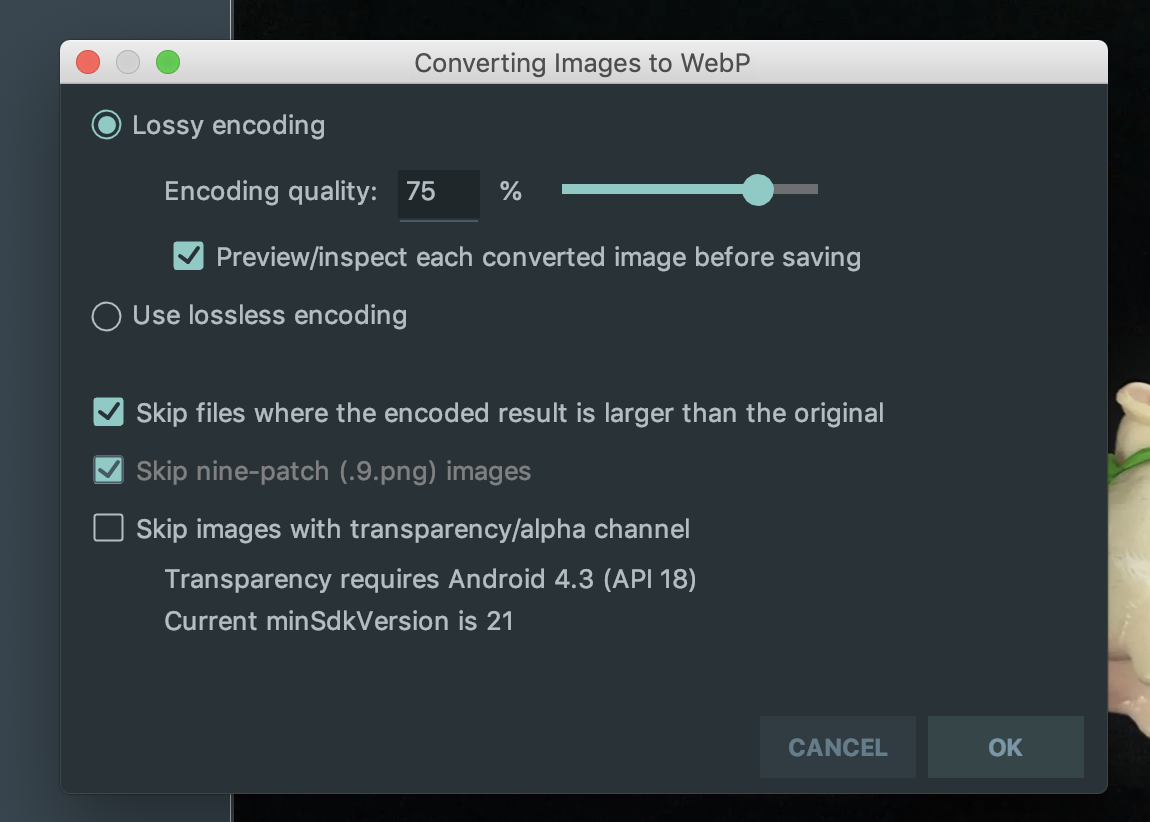Click the green zoom window button
Viewport: 1150px width, 822px height.
[x=168, y=63]
